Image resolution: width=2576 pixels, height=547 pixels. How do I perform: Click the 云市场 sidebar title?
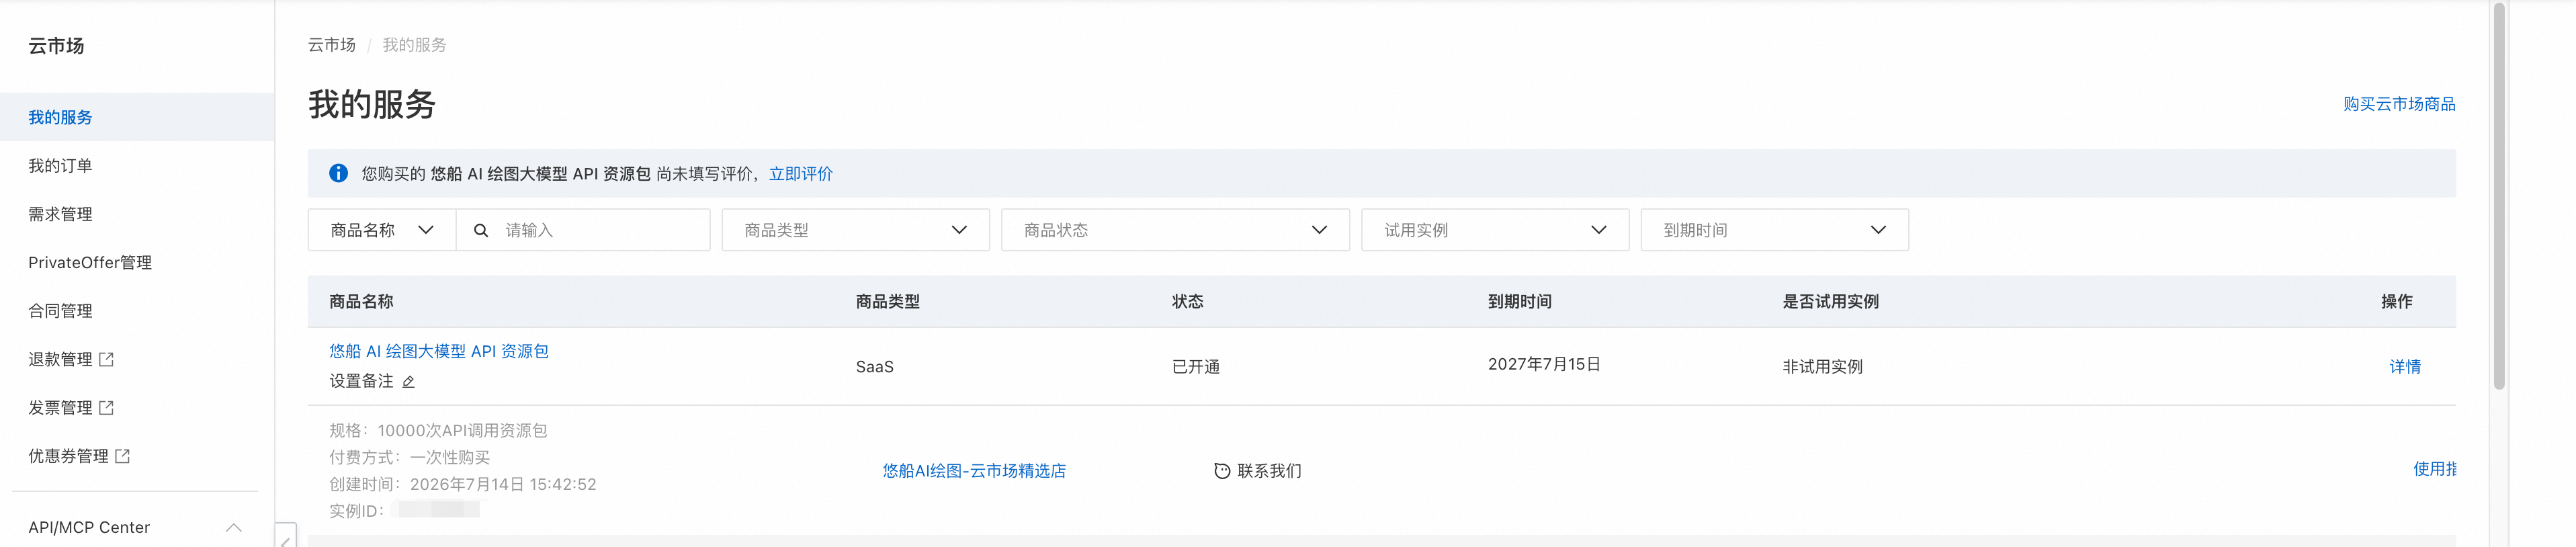(x=56, y=46)
